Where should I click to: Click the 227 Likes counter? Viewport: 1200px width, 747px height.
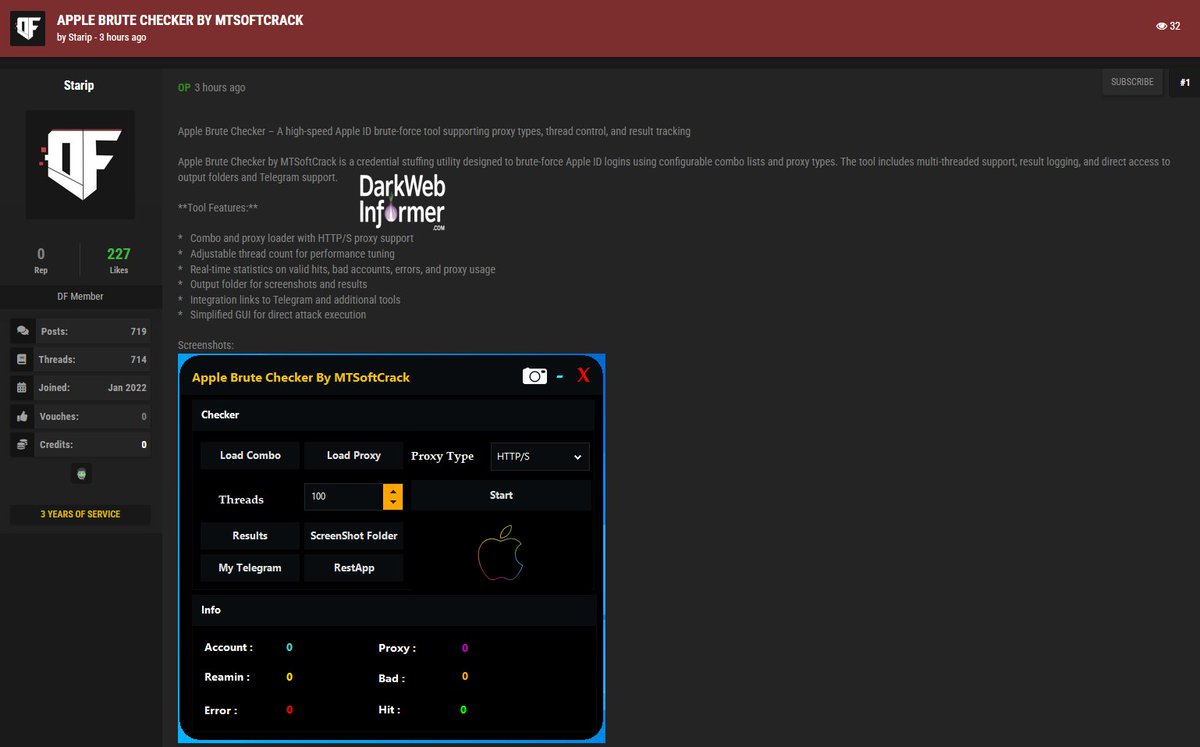point(119,260)
